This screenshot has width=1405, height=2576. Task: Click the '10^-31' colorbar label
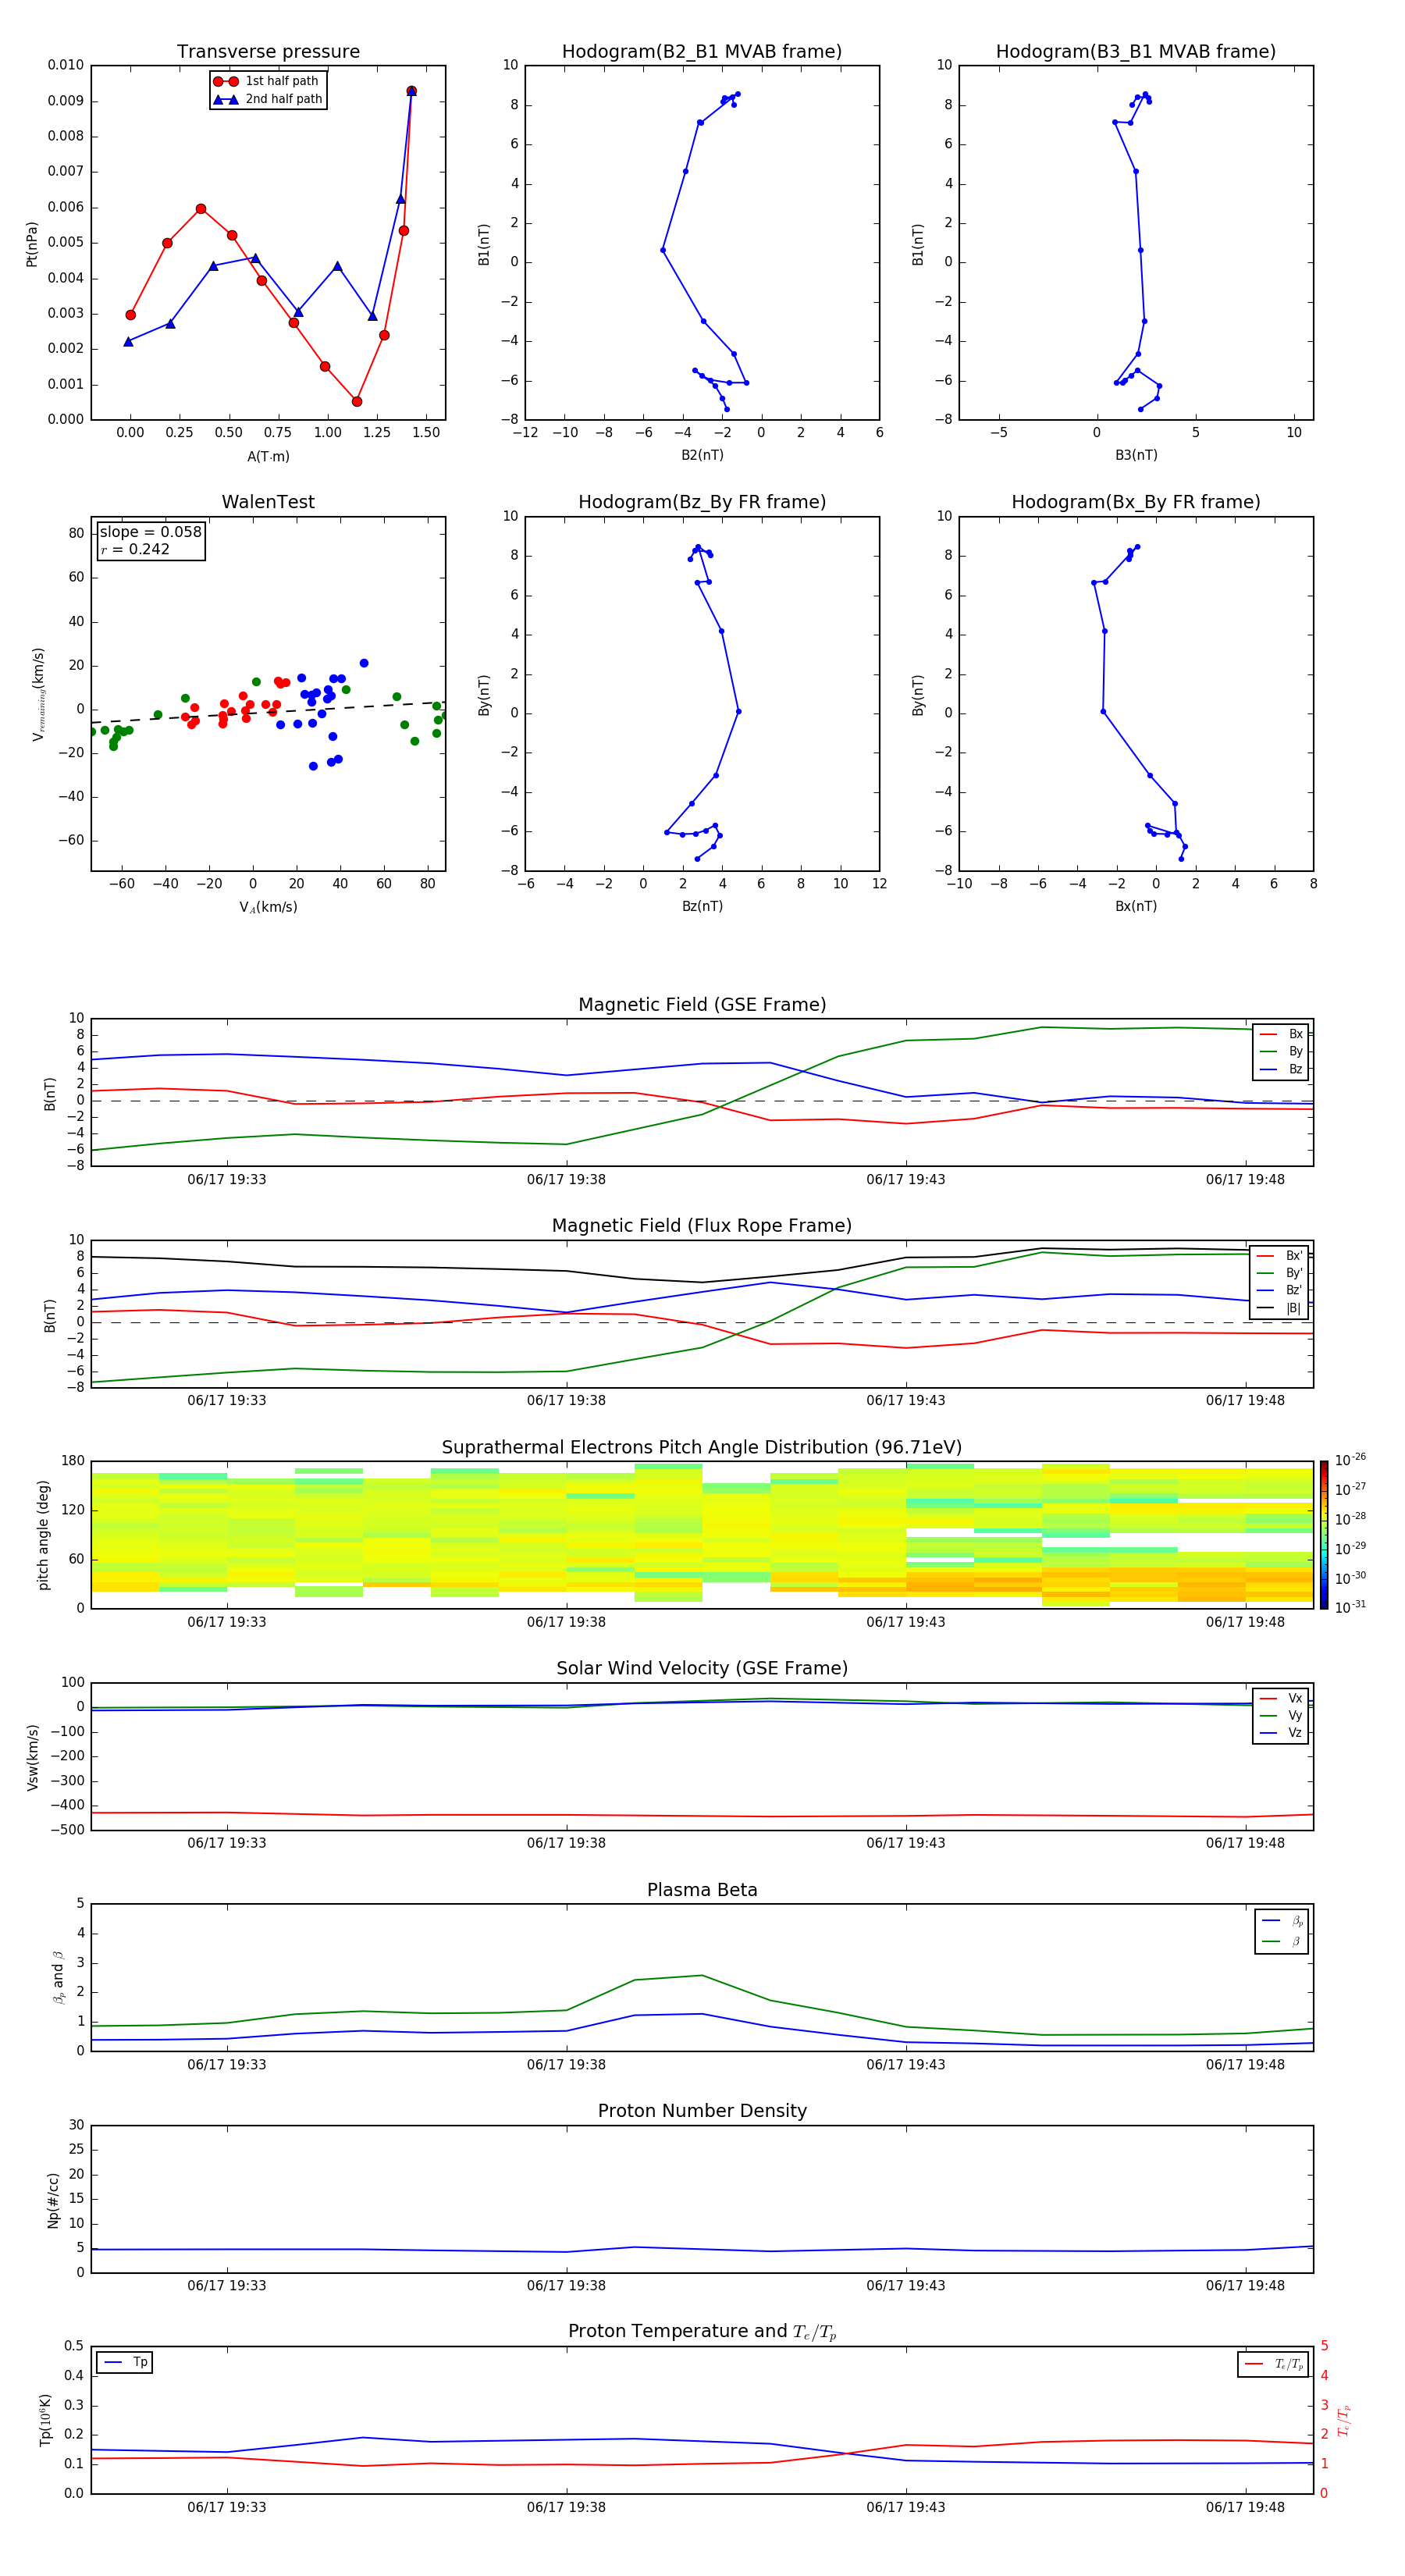tap(1350, 1607)
